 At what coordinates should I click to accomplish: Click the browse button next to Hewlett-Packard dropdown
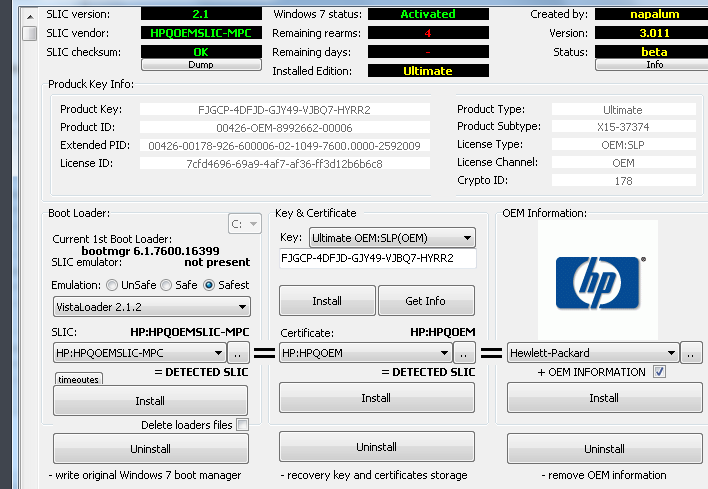pos(691,353)
